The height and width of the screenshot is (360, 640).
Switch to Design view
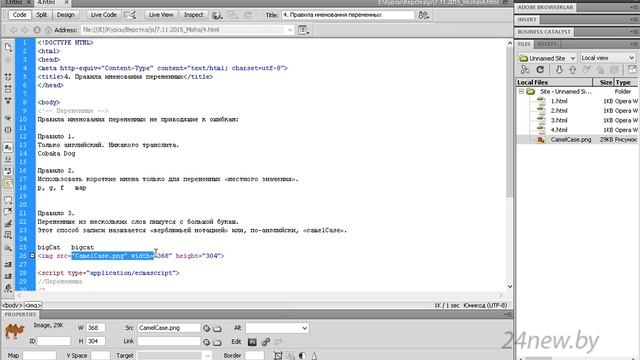(65, 15)
